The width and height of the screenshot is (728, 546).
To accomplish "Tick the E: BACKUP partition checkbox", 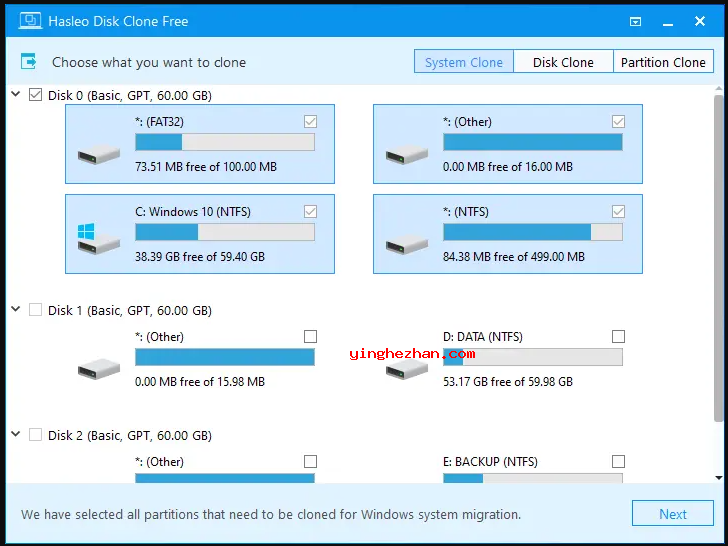I will tap(618, 462).
